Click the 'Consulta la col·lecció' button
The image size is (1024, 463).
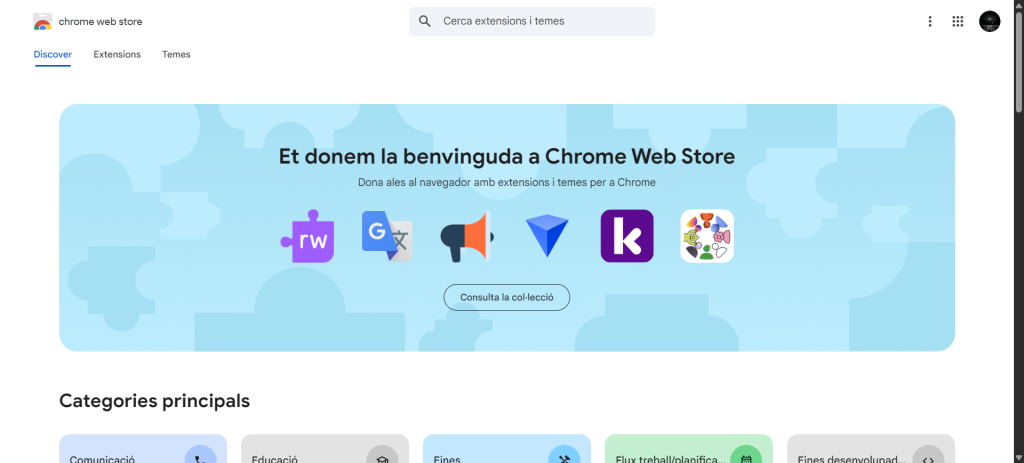(507, 297)
